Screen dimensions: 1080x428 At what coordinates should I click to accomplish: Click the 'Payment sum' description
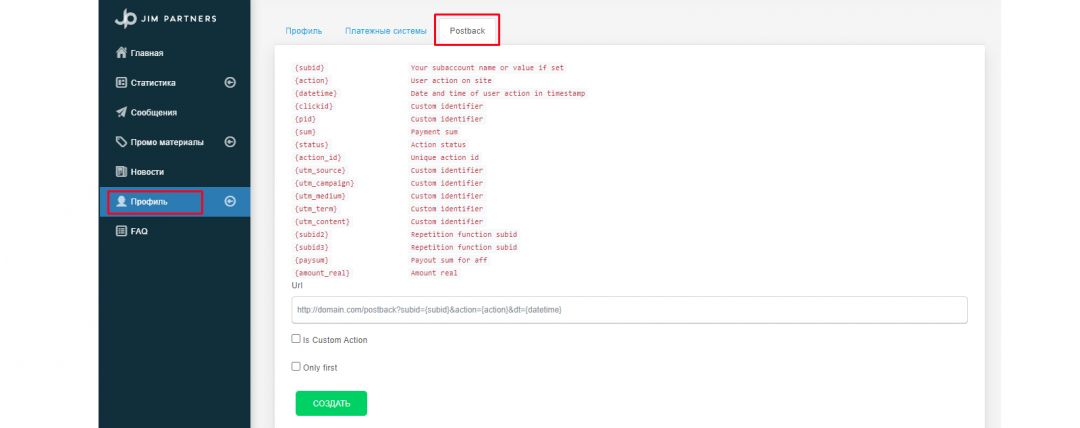[433, 132]
